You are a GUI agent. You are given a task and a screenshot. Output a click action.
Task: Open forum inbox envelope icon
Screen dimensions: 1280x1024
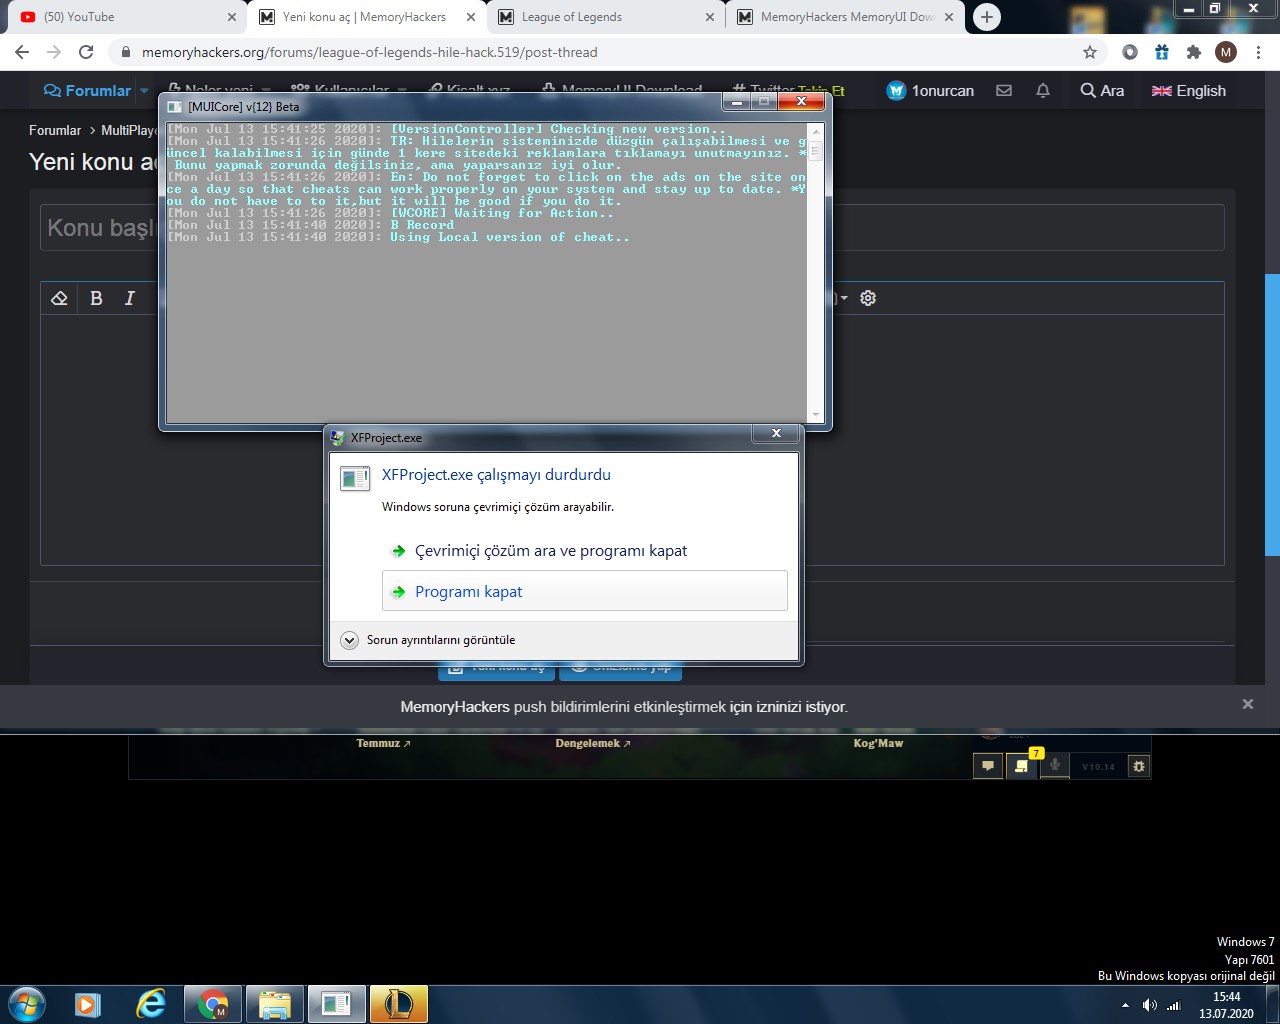point(1004,91)
